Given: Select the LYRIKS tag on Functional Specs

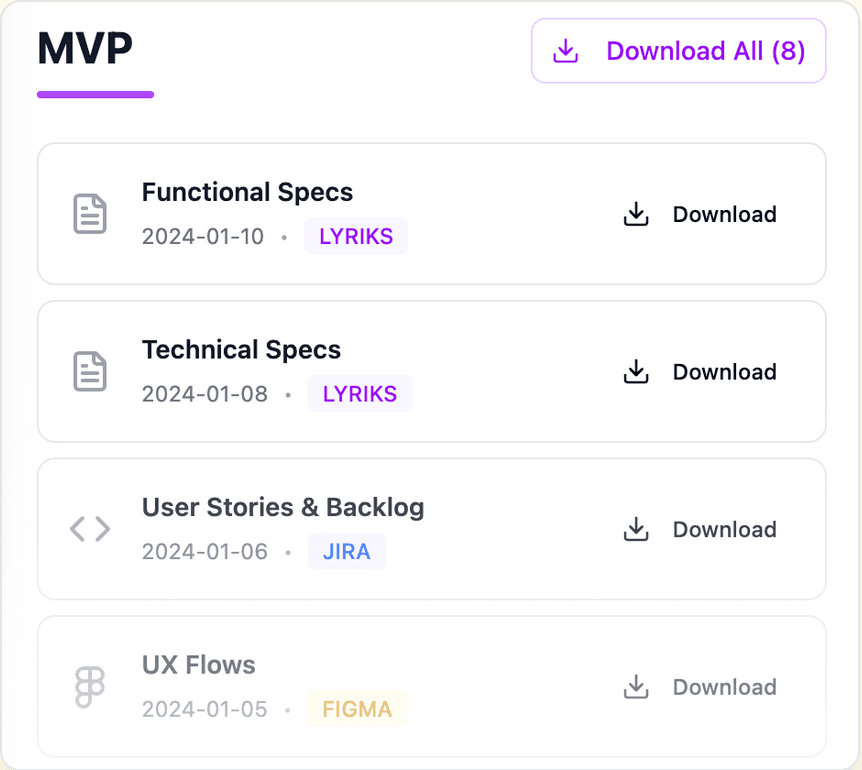Looking at the screenshot, I should coord(356,237).
